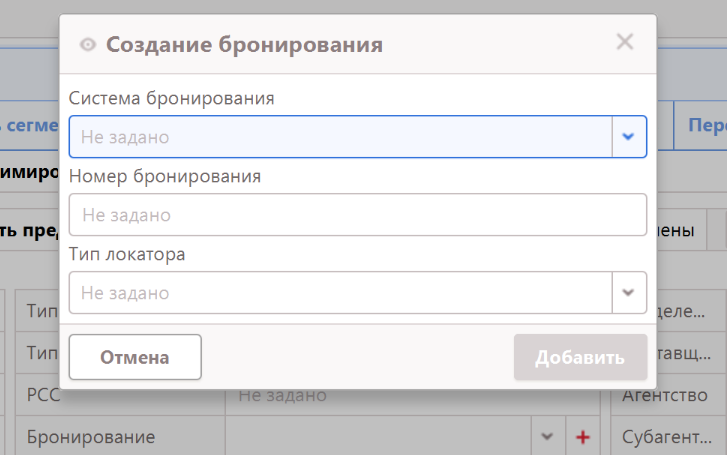727x455 pixels.
Task: Click the dialog title Создание бронирования
Action: (x=244, y=45)
